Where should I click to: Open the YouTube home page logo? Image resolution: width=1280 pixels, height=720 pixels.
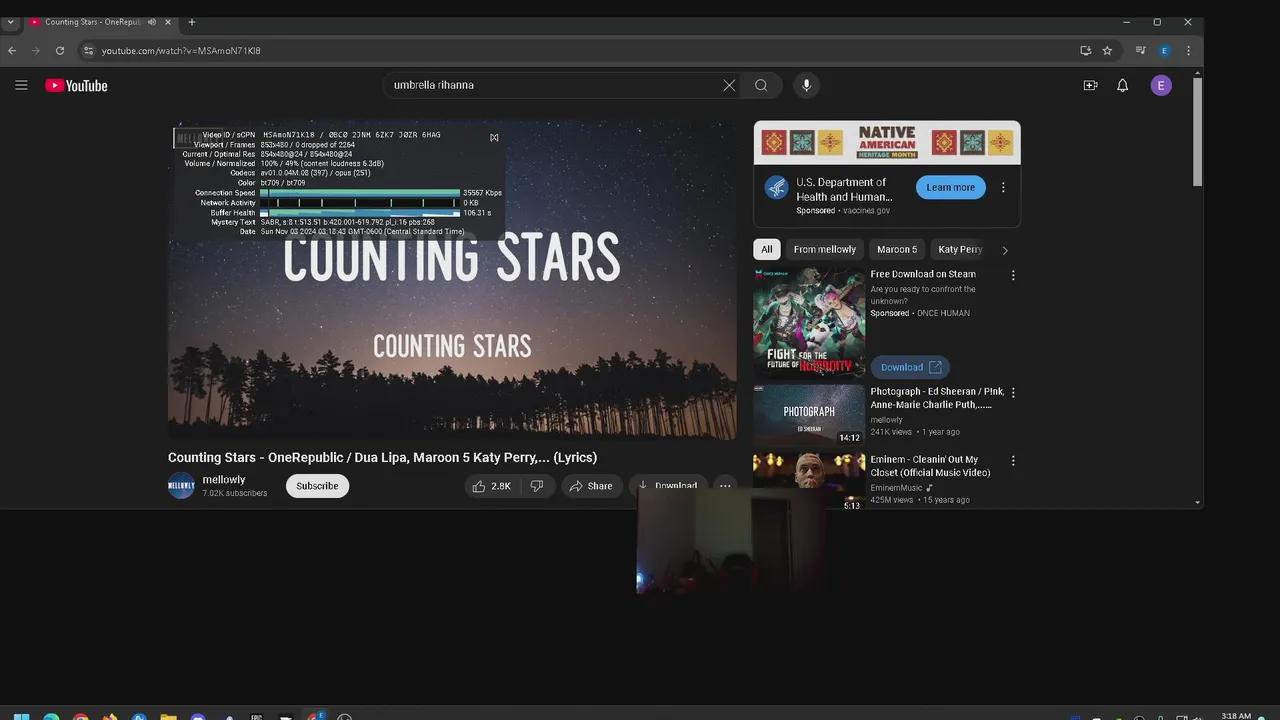[x=76, y=85]
